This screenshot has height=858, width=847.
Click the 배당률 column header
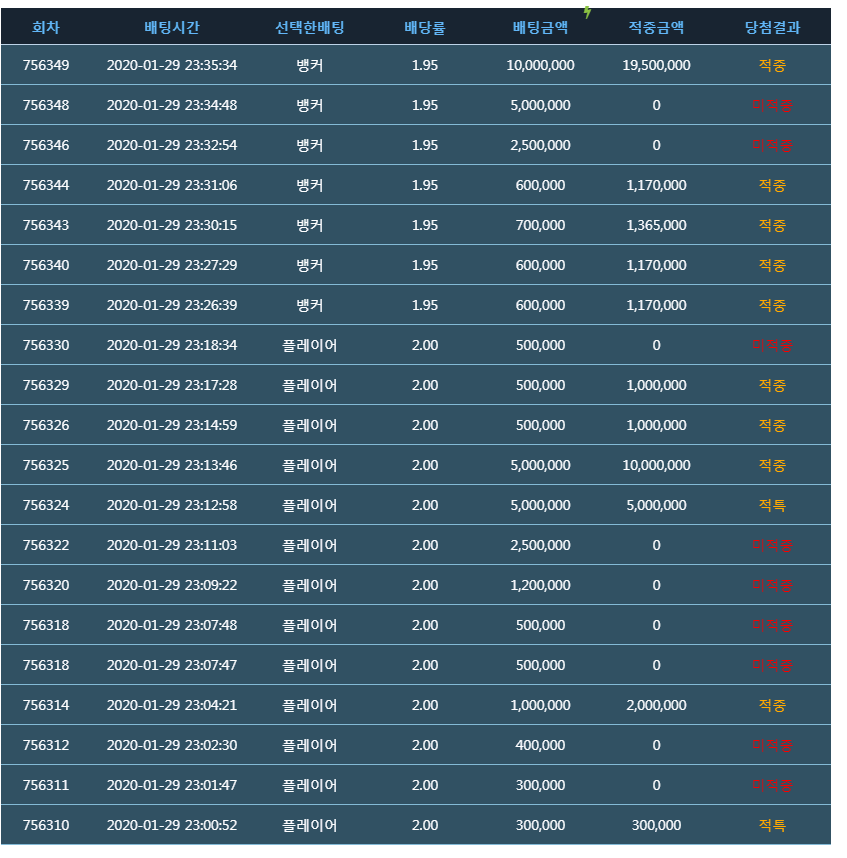point(425,27)
